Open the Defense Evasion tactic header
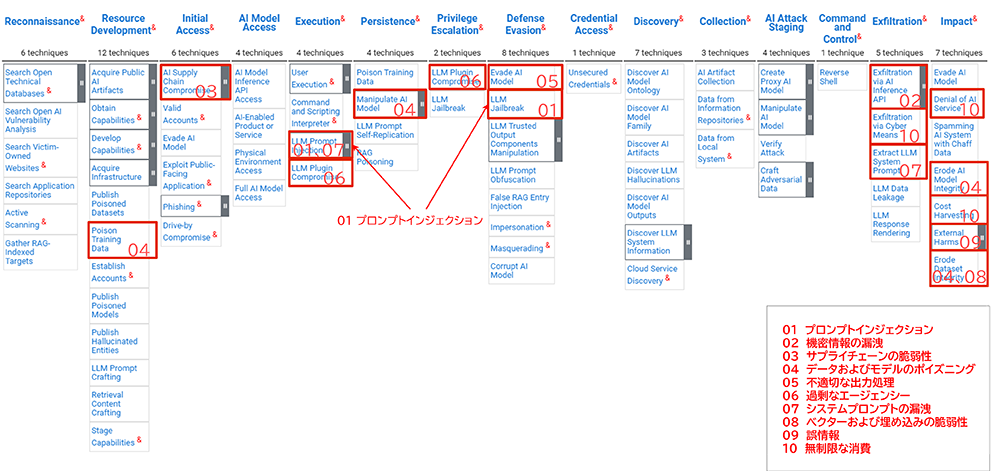This screenshot has width=1000, height=471. (524, 24)
